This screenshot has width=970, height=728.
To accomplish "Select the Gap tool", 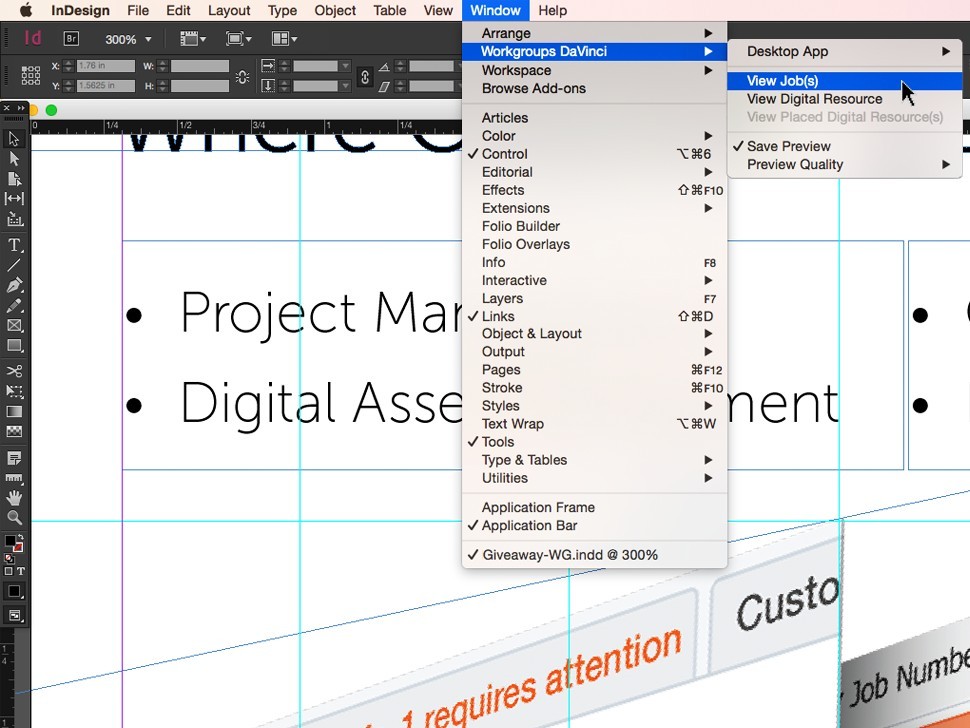I will point(14,199).
